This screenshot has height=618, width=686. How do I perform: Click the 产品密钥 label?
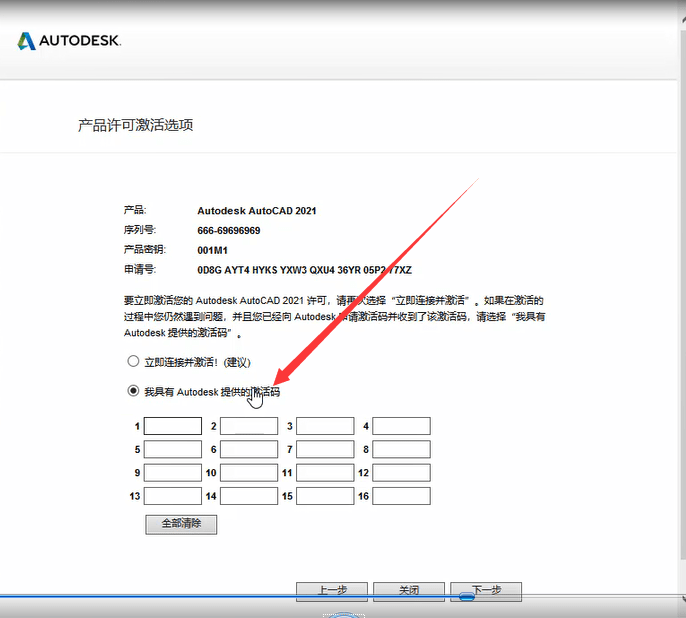pos(144,249)
